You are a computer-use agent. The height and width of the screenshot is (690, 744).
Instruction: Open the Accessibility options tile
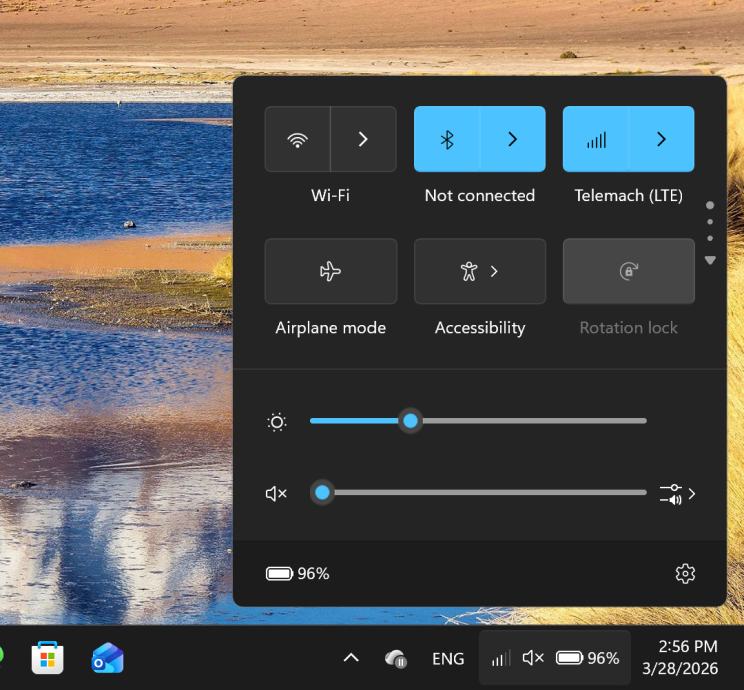point(479,271)
